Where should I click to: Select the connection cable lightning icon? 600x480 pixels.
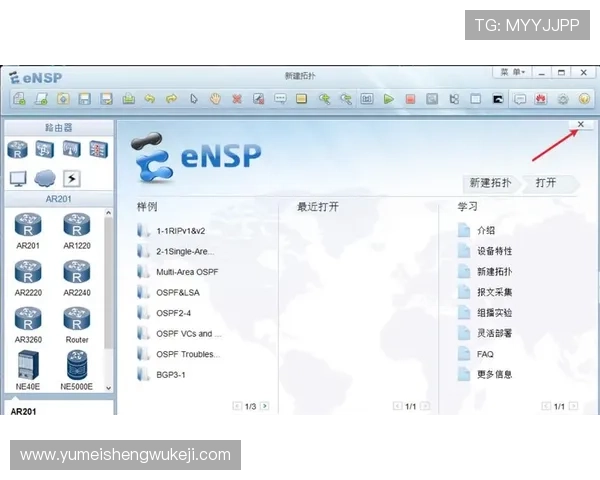pos(72,179)
